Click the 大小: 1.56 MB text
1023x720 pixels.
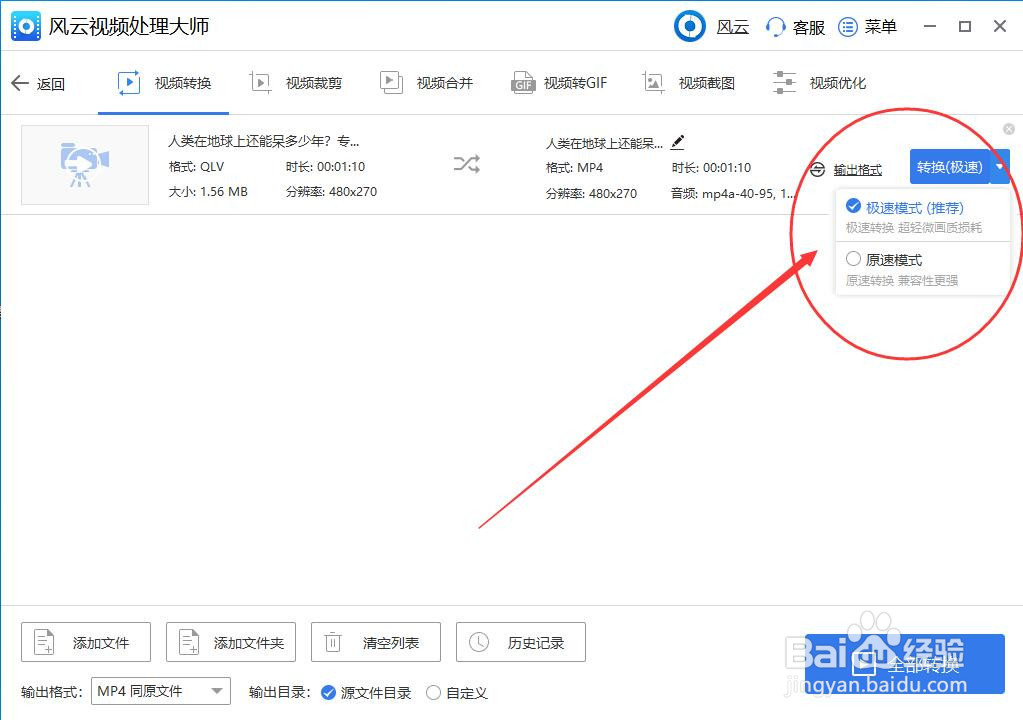207,192
